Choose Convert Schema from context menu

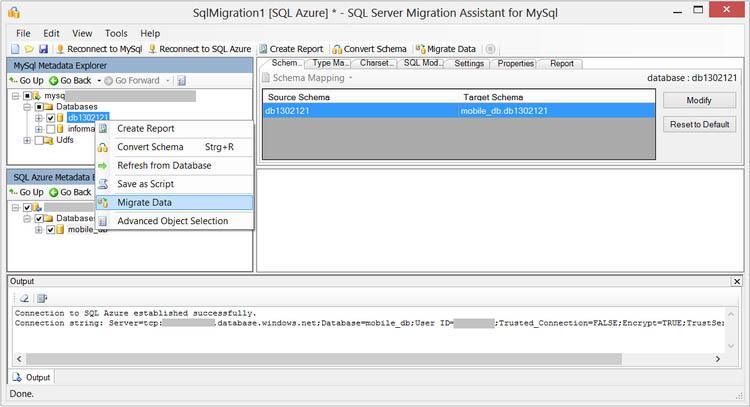point(174,147)
